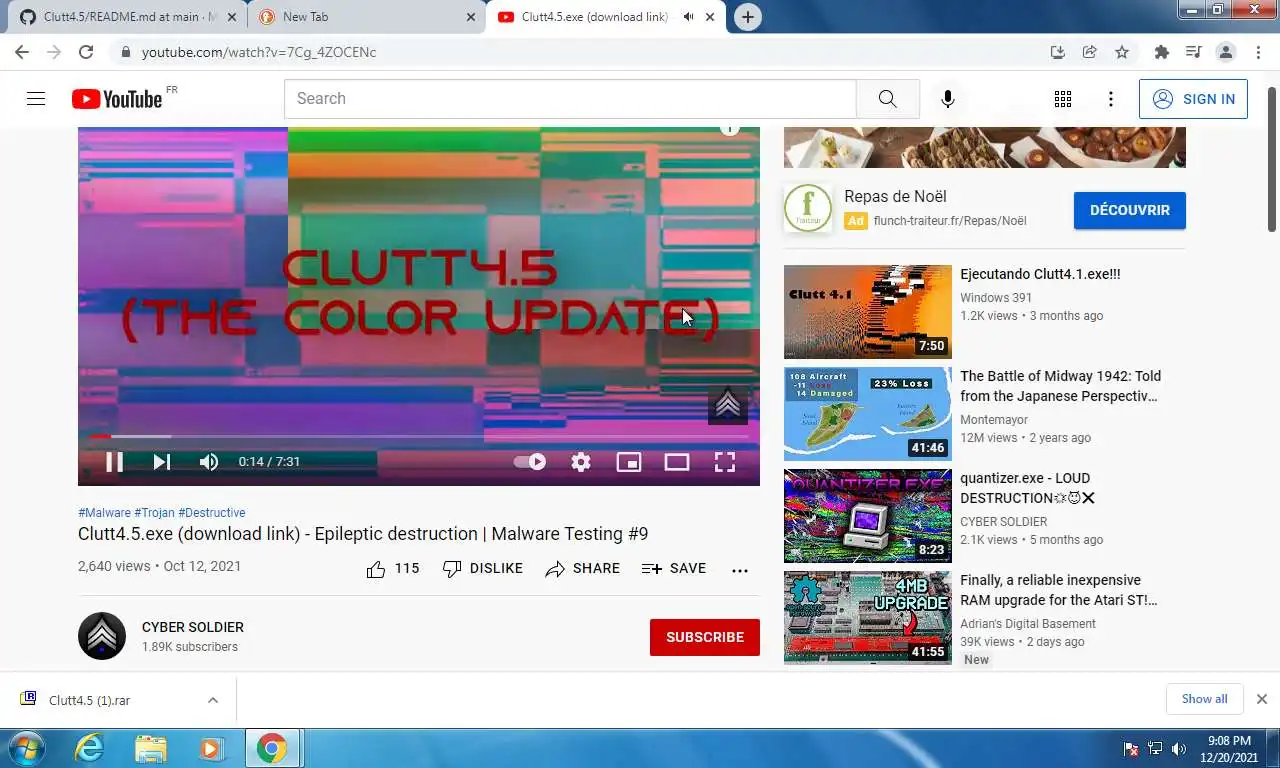Open quantizer.exe video thumbnail
Viewport: 1280px width, 768px height.
pyautogui.click(x=868, y=516)
